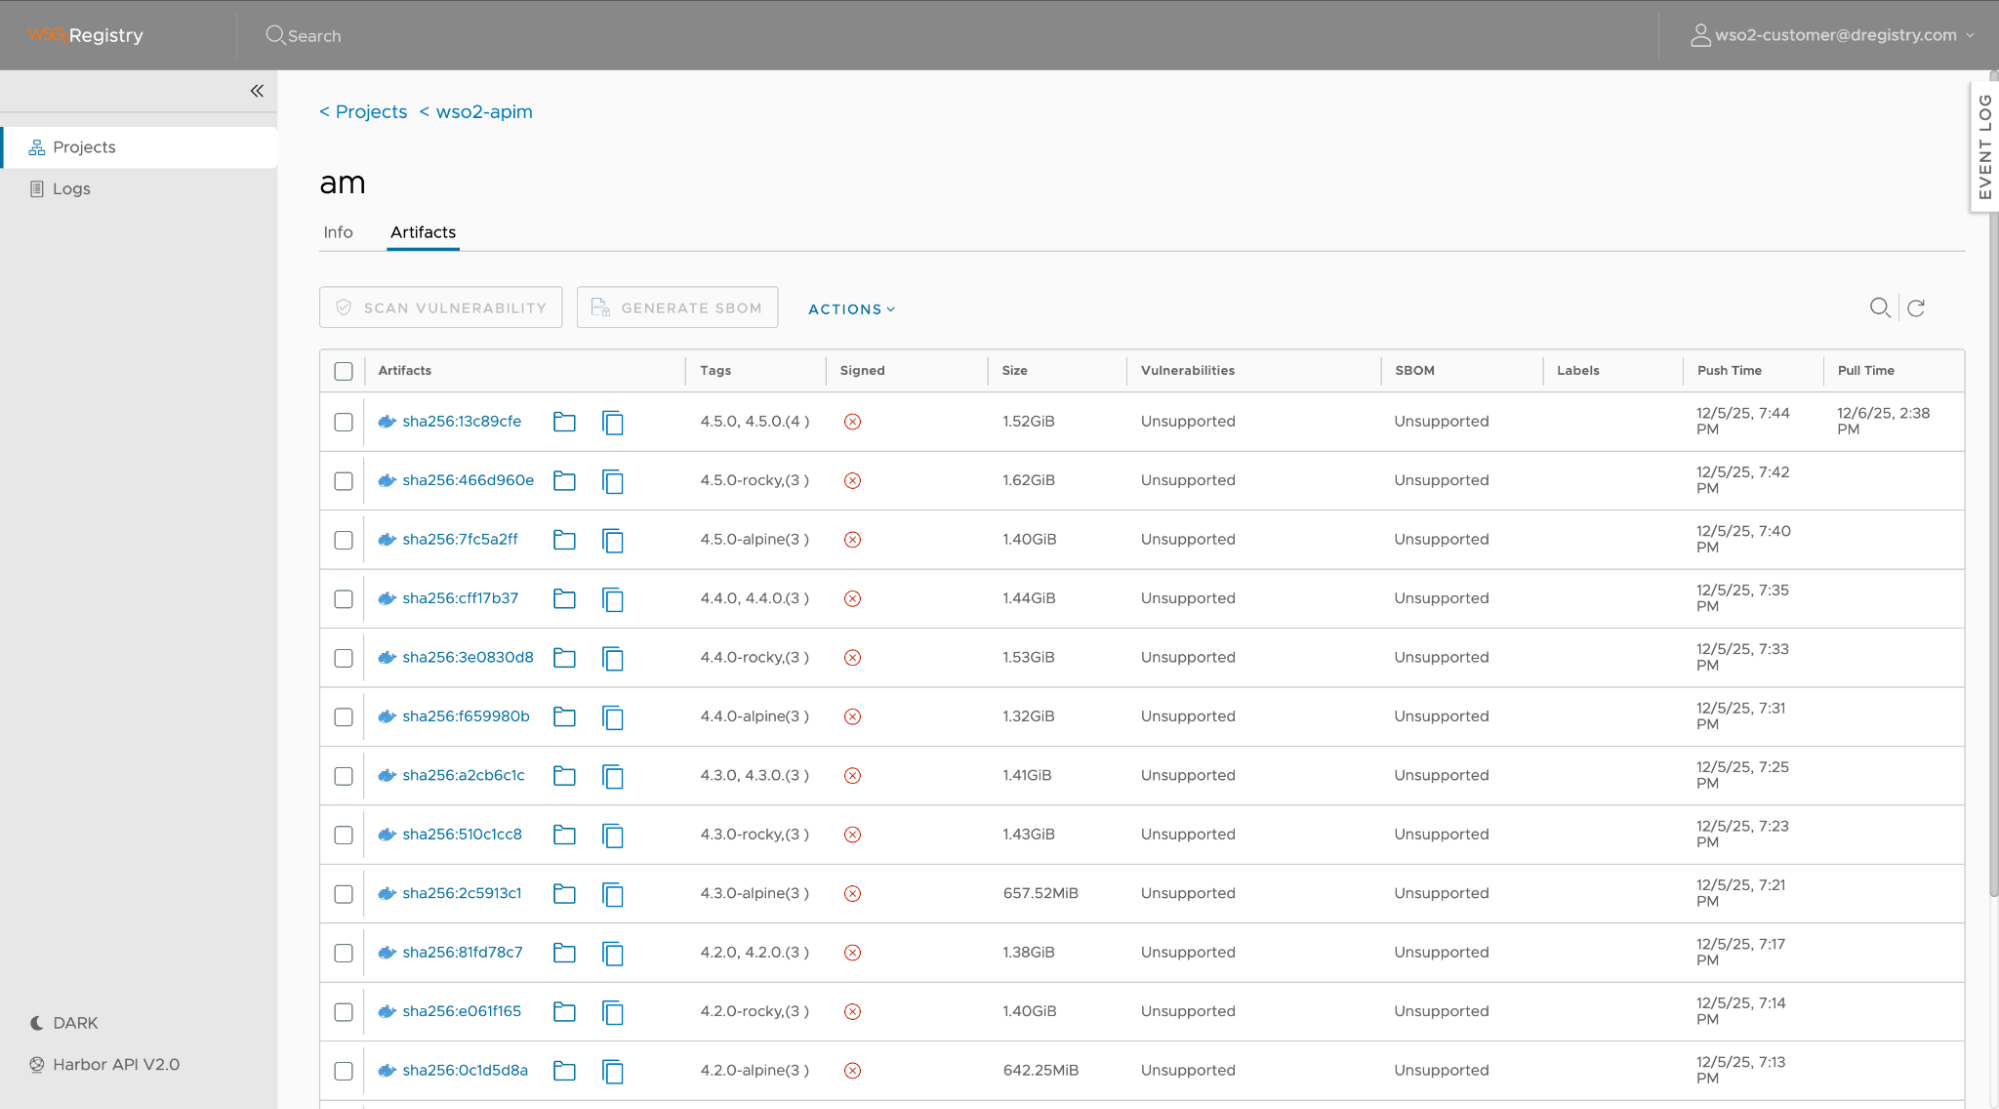This screenshot has height=1109, width=1999.
Task: Open the artifact search filter icon
Action: 1881,308
